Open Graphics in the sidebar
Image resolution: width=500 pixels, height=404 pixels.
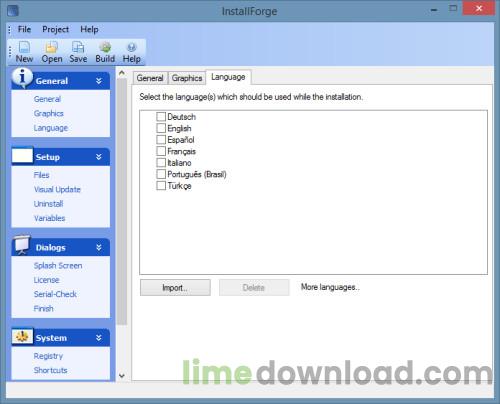pyautogui.click(x=49, y=113)
